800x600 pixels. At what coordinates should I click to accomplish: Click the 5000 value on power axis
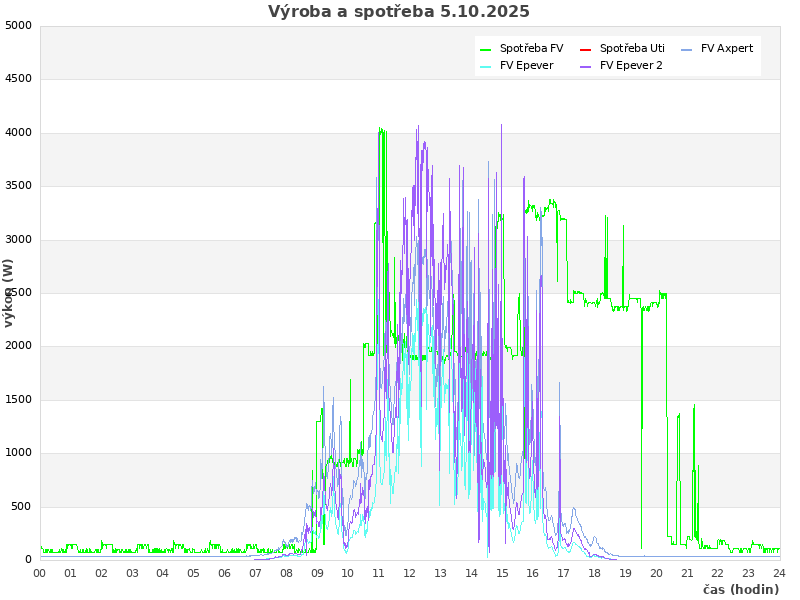(18, 25)
